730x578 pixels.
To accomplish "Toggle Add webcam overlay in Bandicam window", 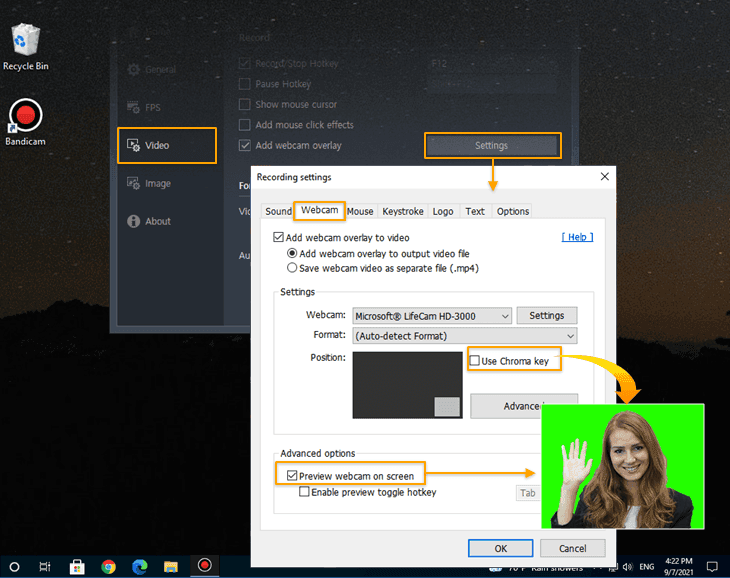I will (x=244, y=145).
